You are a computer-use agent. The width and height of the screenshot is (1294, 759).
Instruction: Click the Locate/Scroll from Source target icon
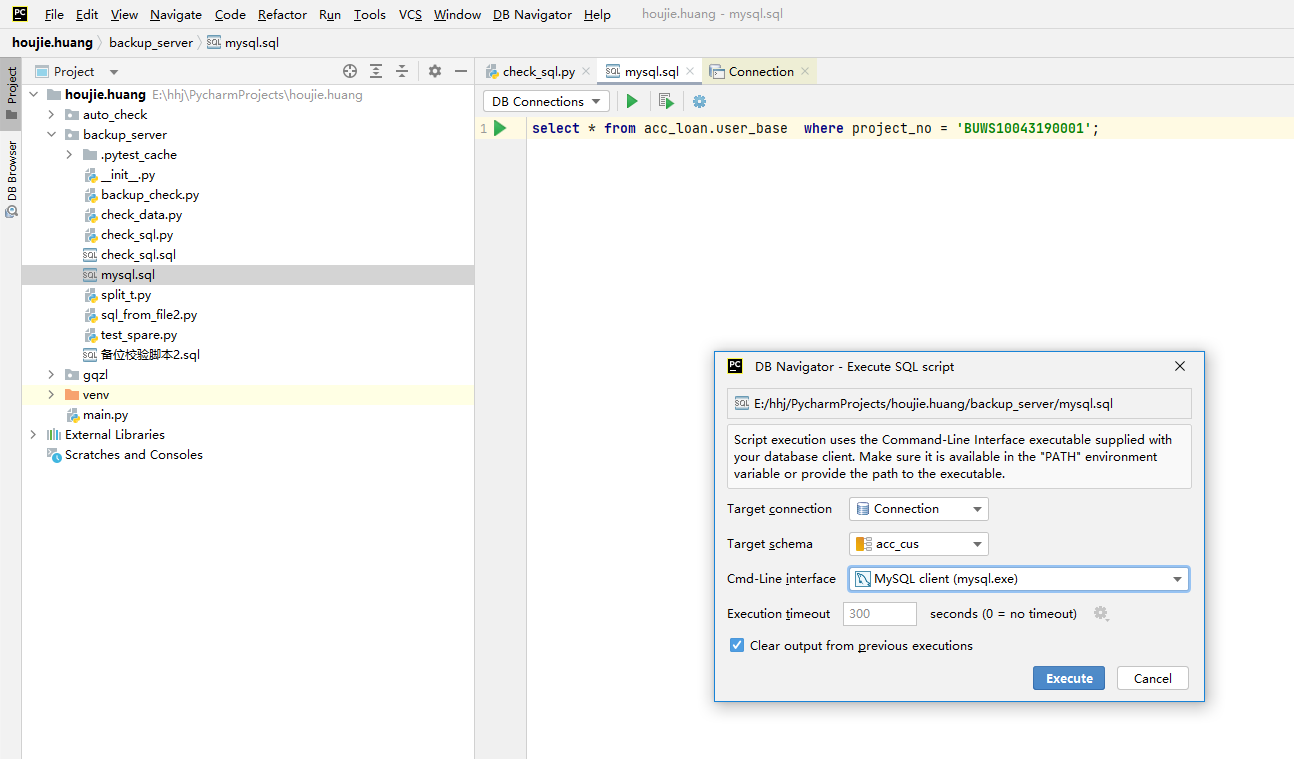click(350, 71)
